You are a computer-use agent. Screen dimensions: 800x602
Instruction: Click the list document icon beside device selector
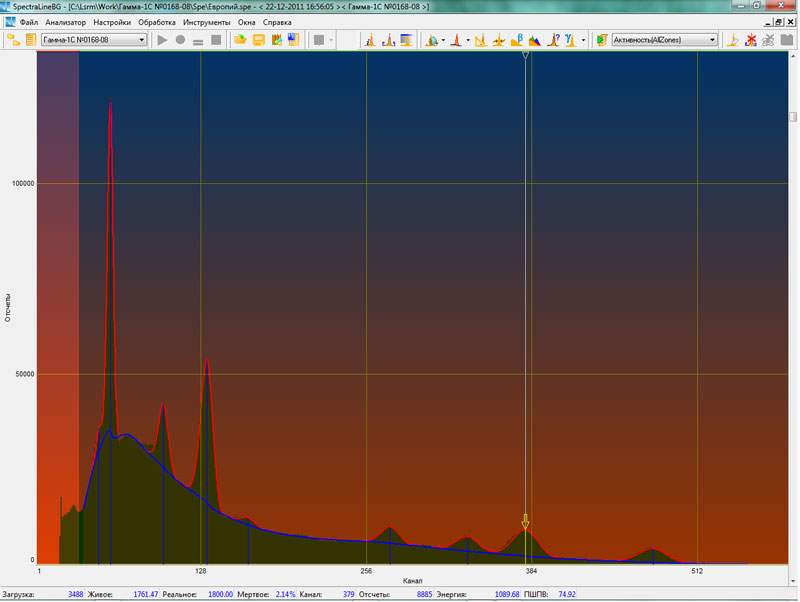(31, 40)
